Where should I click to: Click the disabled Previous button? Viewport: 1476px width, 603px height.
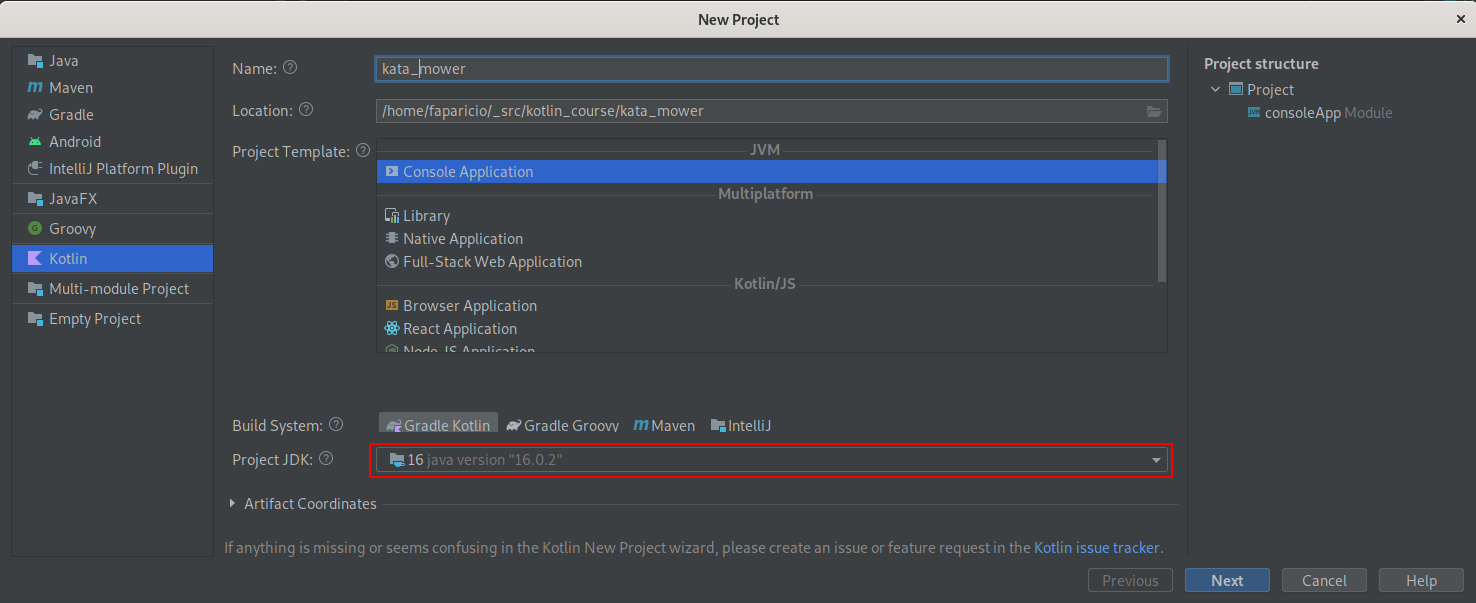(x=1130, y=581)
